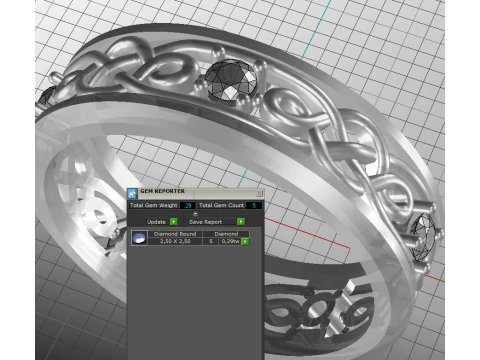Select the round diamond on top of ring
This screenshot has width=480, height=360.
[231, 80]
